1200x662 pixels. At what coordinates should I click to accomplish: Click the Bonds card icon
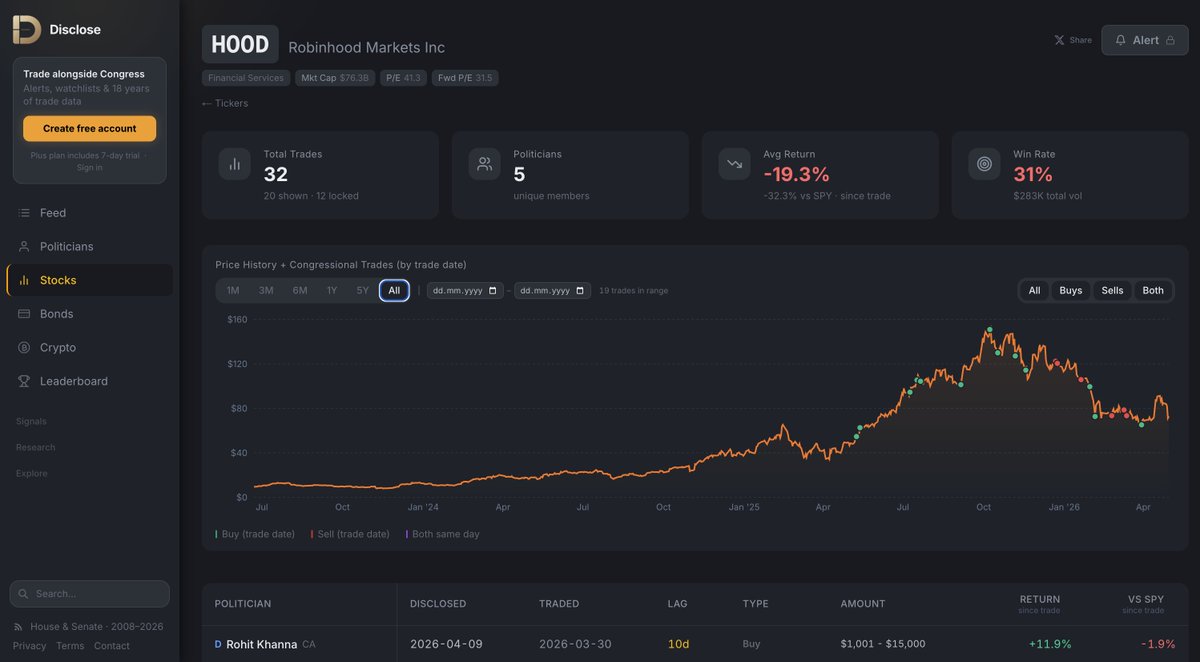click(x=24, y=314)
